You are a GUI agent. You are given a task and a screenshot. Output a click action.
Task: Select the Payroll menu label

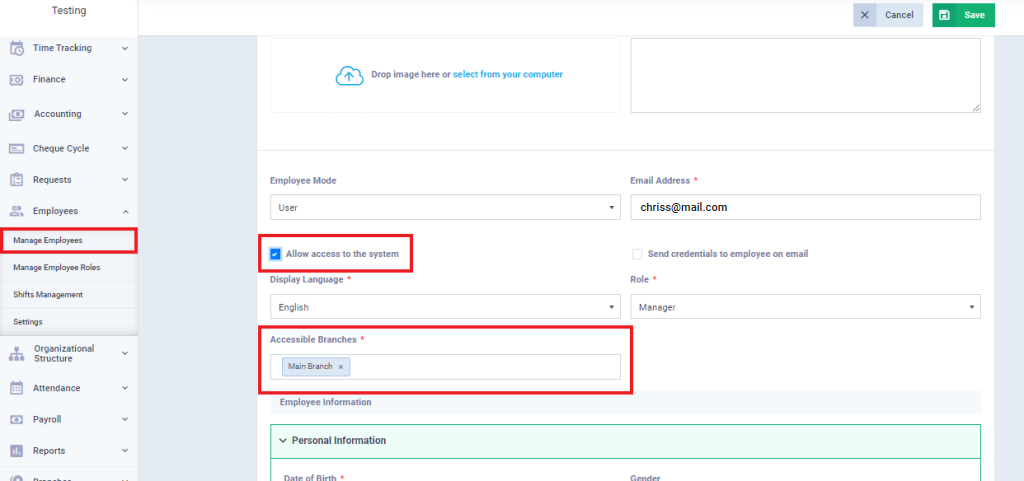(x=47, y=420)
